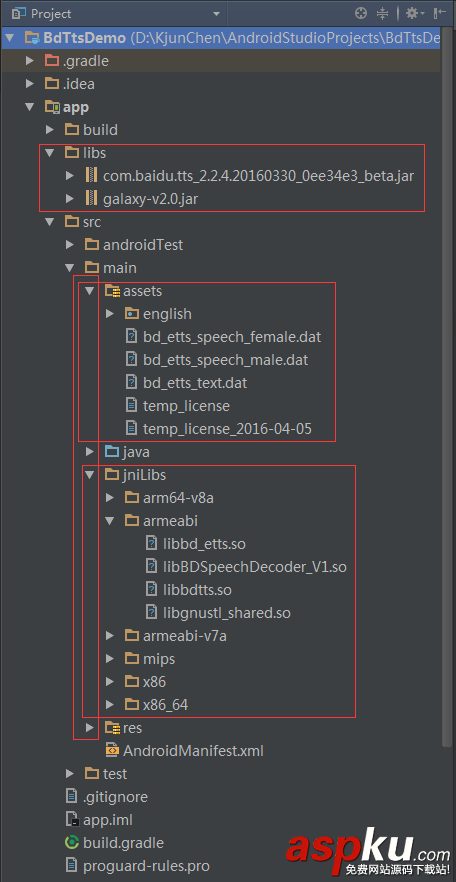Expand the res folder

coord(90,728)
